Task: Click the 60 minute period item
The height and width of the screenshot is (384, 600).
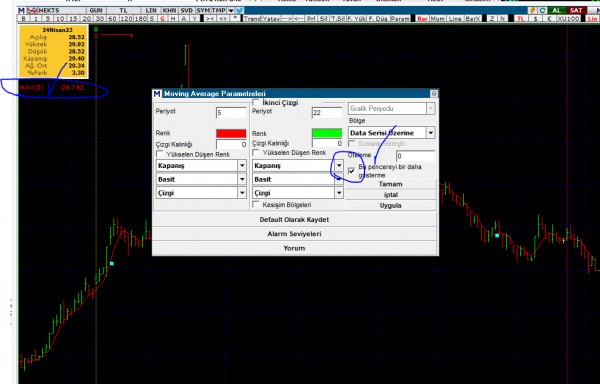Action: click(x=112, y=18)
